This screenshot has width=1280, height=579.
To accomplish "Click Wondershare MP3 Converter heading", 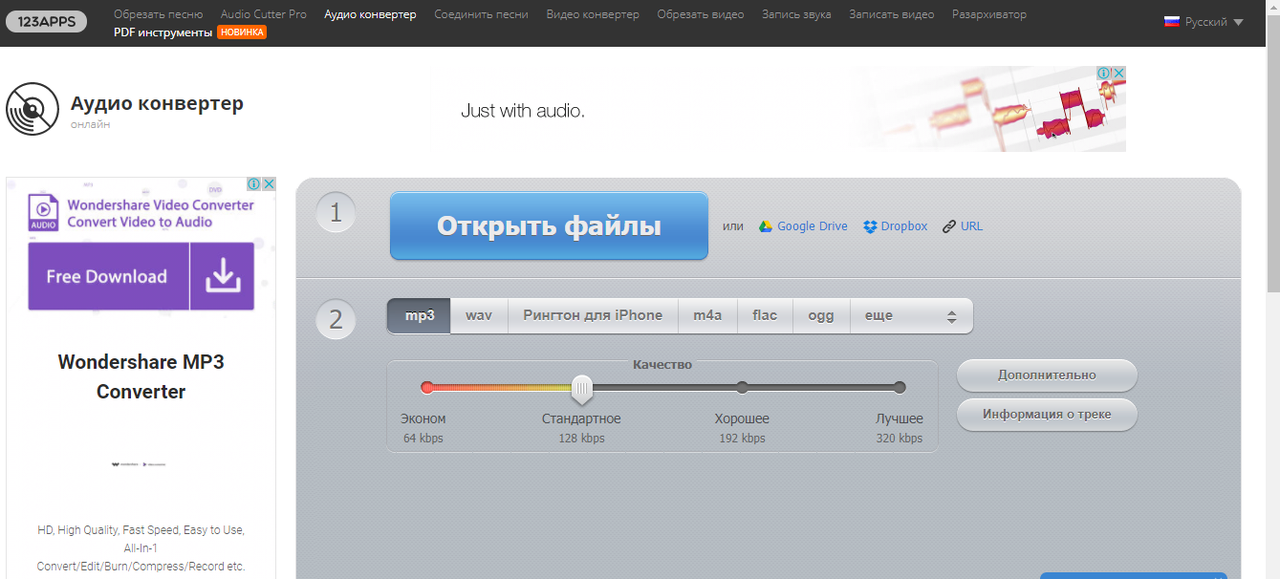I will [141, 377].
